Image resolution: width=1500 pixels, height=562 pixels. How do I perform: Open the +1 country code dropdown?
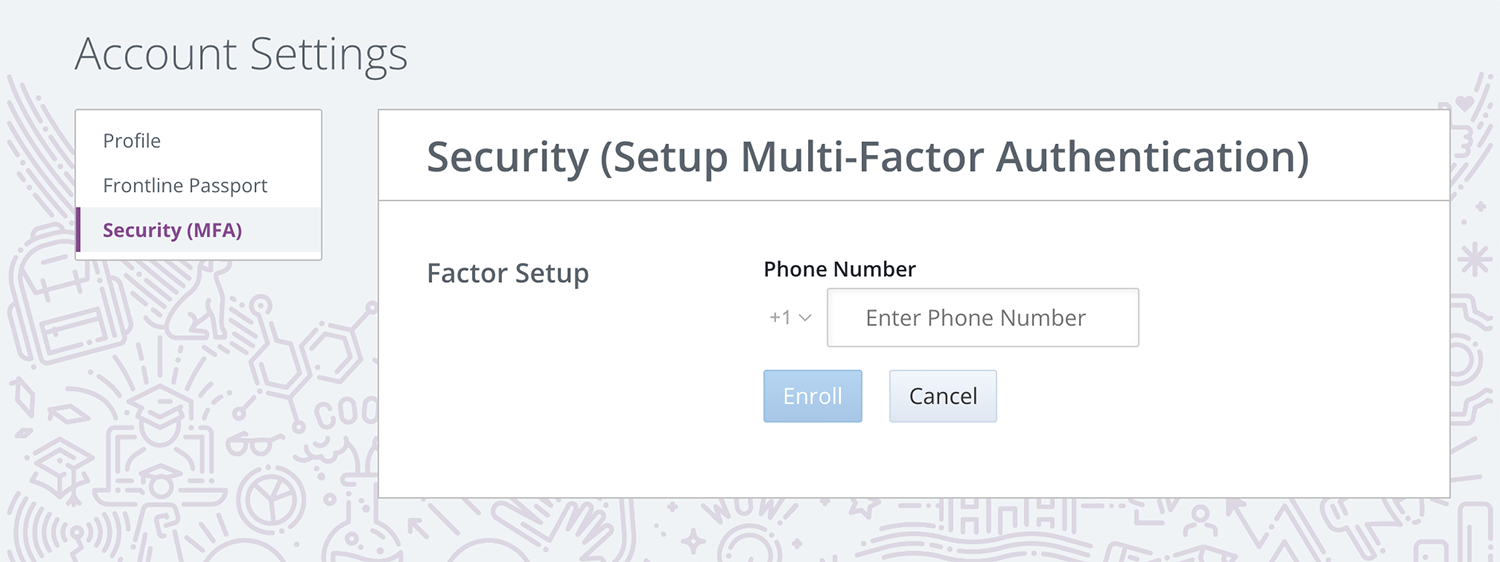(x=790, y=318)
